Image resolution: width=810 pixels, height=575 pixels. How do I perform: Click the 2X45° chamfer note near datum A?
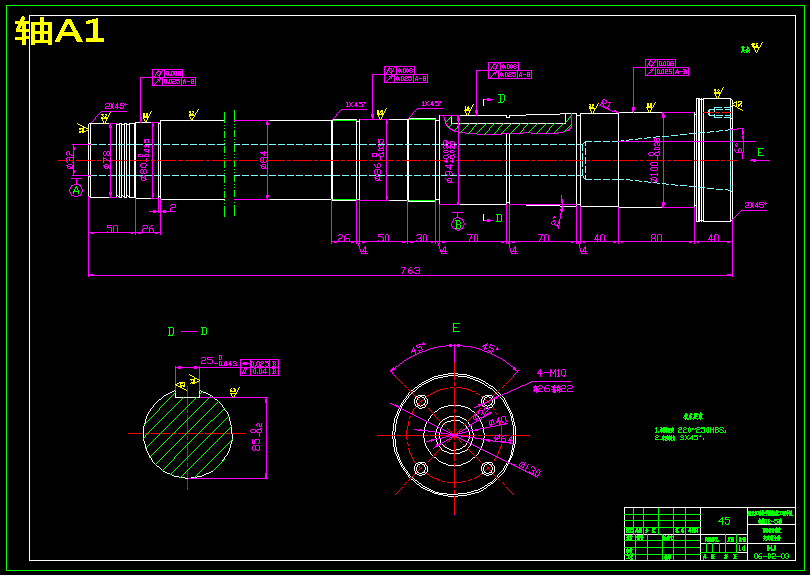click(x=115, y=106)
